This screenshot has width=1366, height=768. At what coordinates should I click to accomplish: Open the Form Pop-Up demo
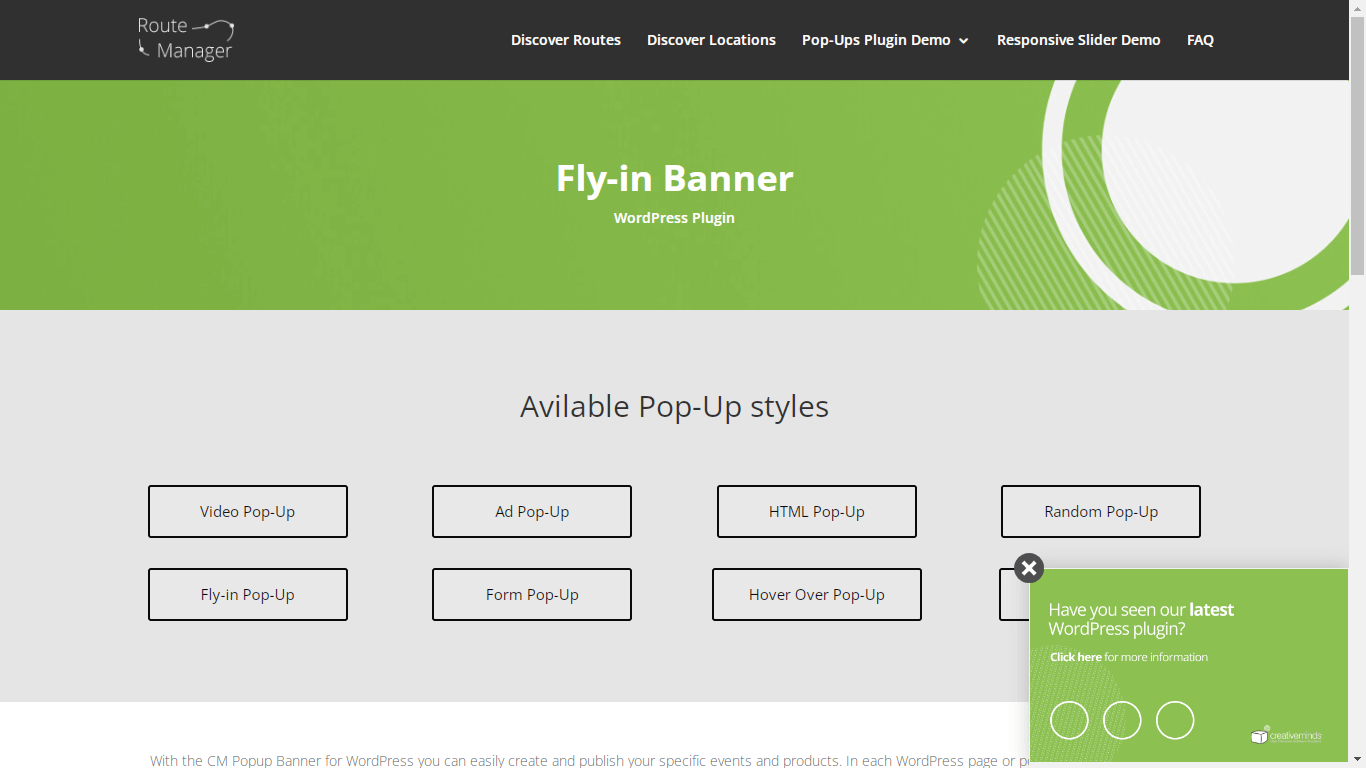click(532, 595)
